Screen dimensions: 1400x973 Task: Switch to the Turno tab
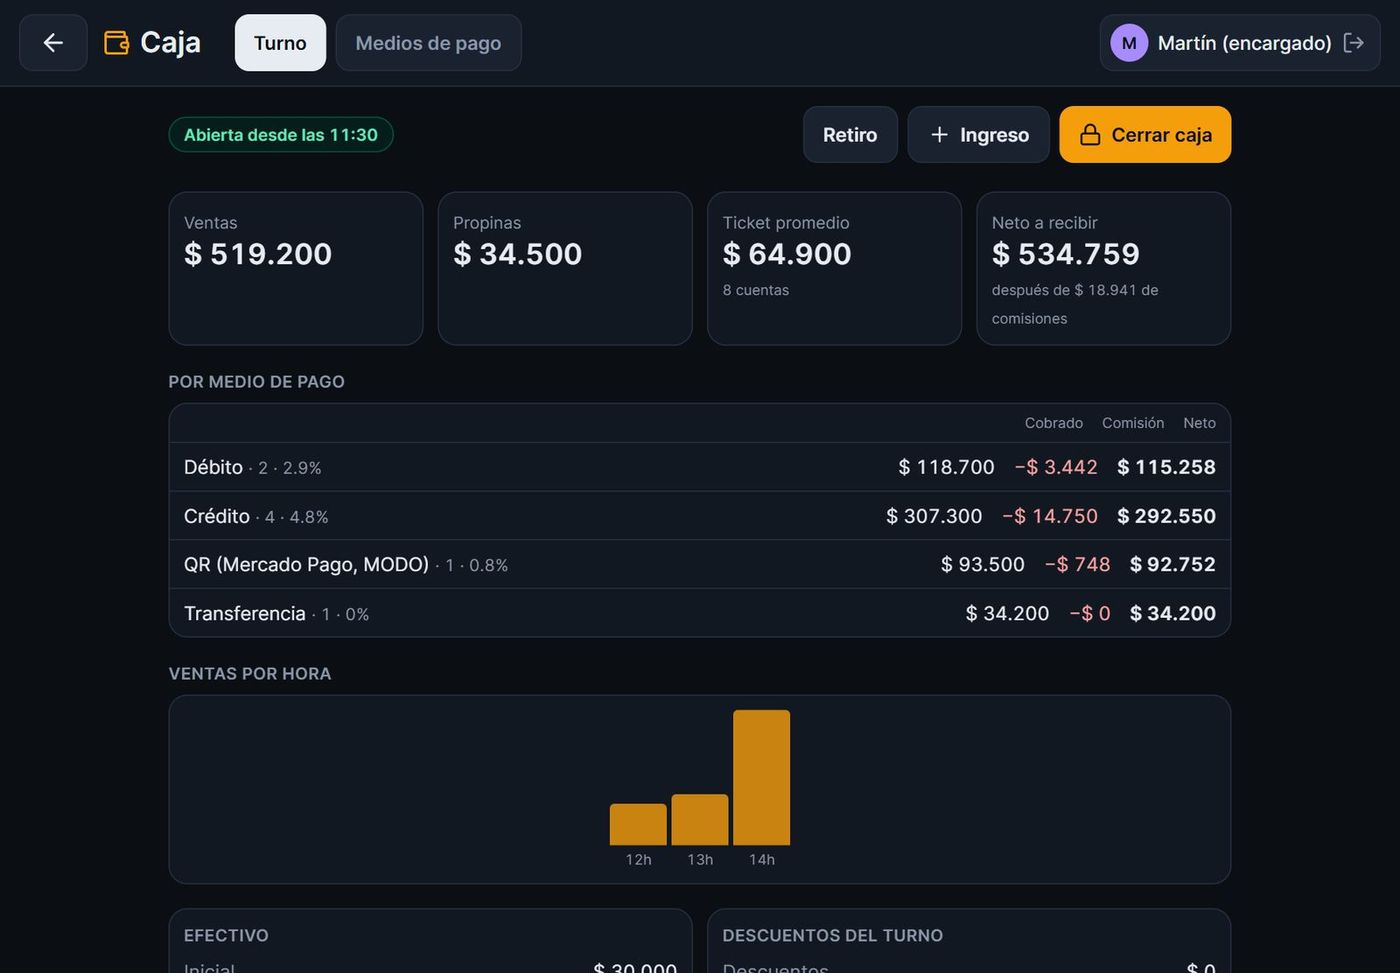pos(280,43)
